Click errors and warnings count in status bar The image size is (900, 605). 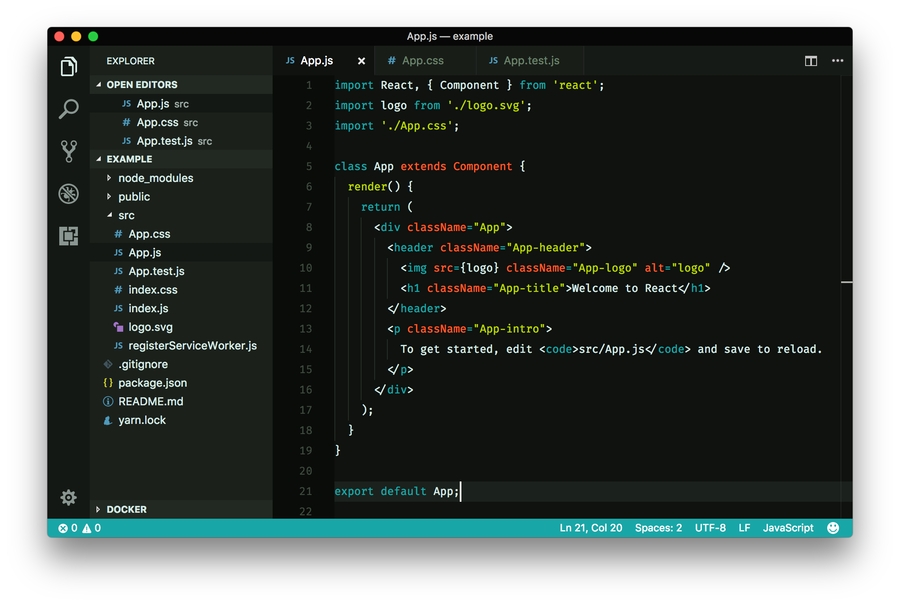coord(79,528)
